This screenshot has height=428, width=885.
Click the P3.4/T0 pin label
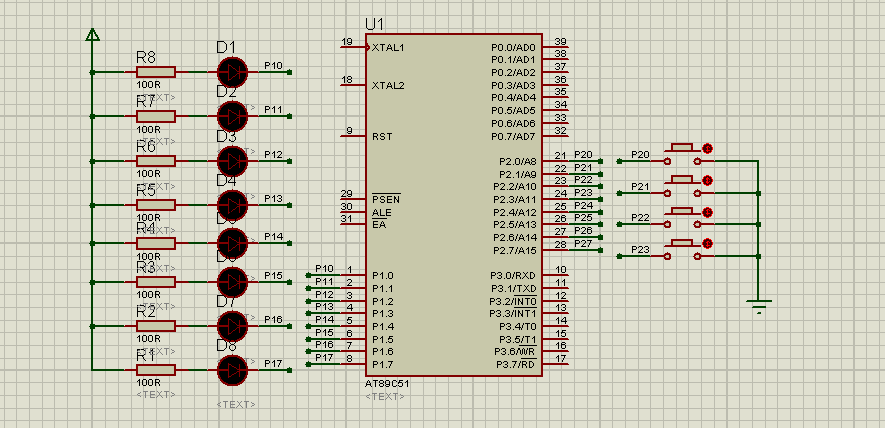(518, 326)
